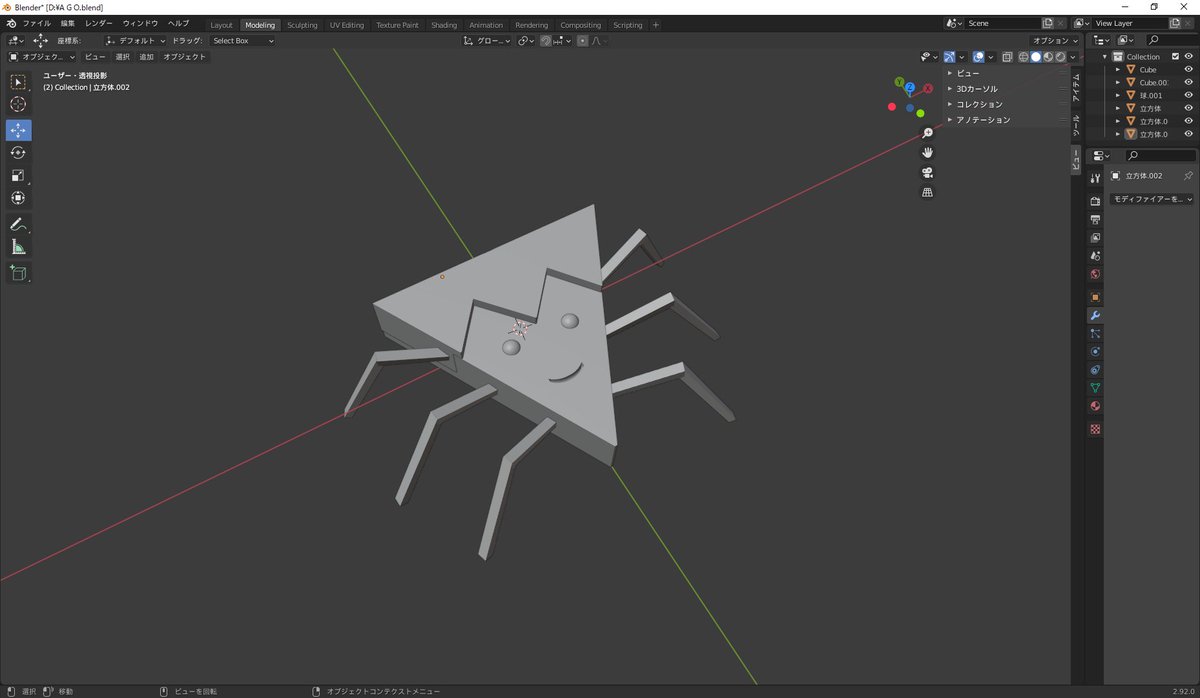Image resolution: width=1200 pixels, height=698 pixels.
Task: Toggle the show gizmo button
Action: 949,57
